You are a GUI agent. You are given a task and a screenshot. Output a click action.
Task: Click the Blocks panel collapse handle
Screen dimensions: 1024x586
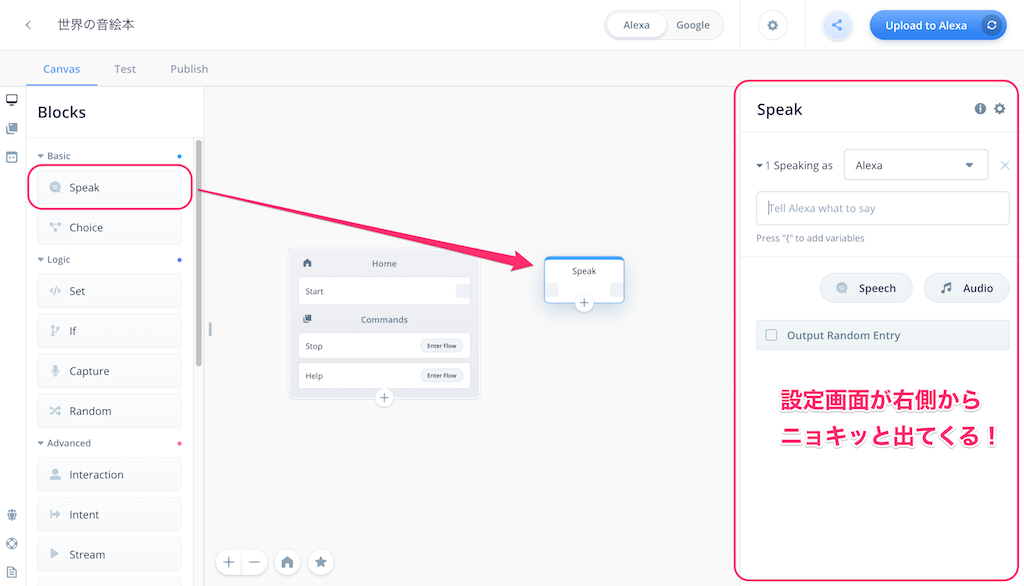point(210,329)
